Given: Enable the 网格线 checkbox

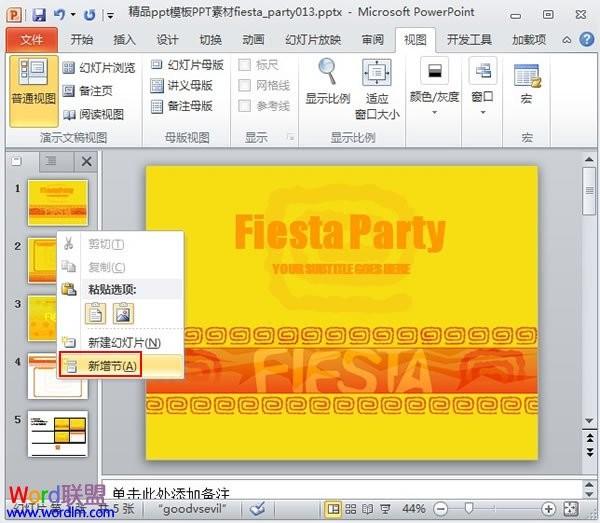Looking at the screenshot, I should (245, 85).
